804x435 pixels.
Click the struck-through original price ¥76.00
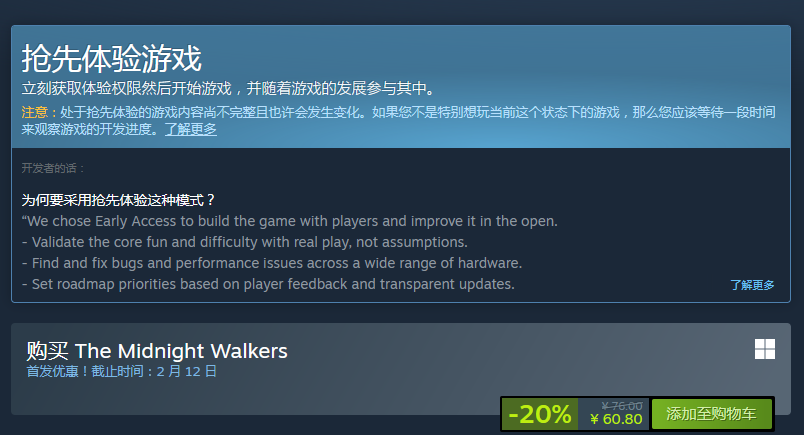[x=621, y=406]
